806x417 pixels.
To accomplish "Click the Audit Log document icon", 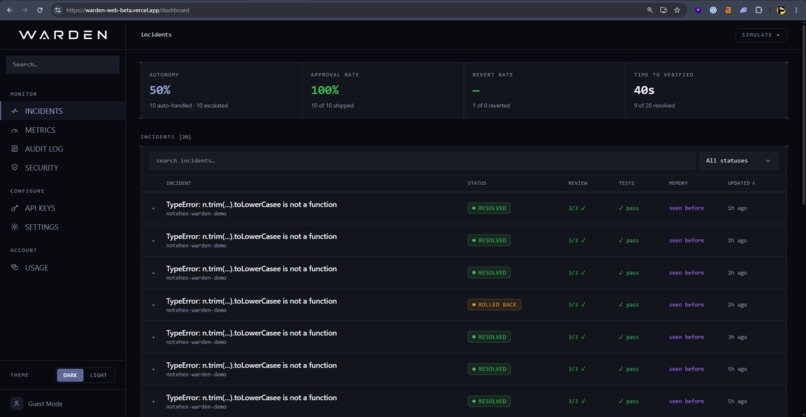I will coord(14,149).
